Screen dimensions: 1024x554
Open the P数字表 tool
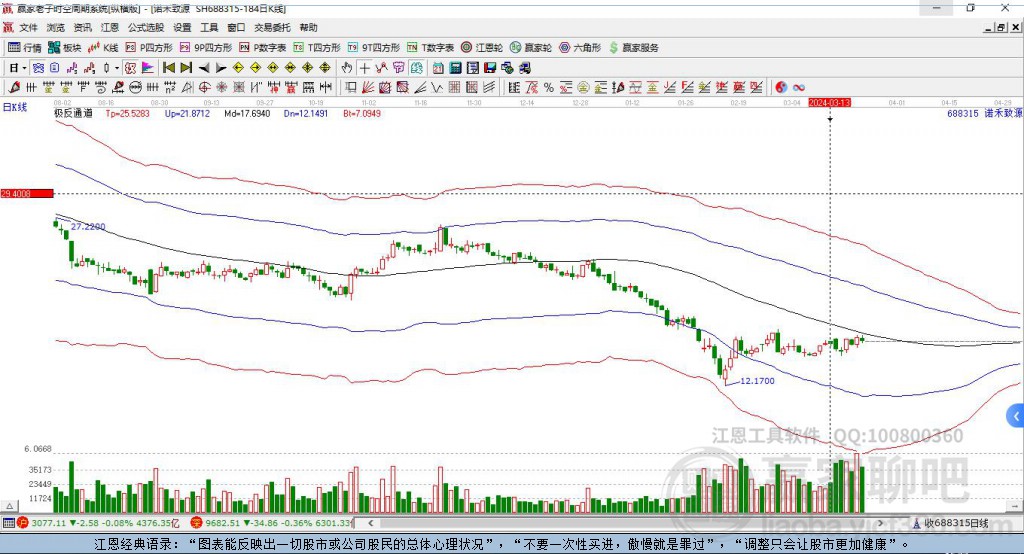tap(263, 48)
